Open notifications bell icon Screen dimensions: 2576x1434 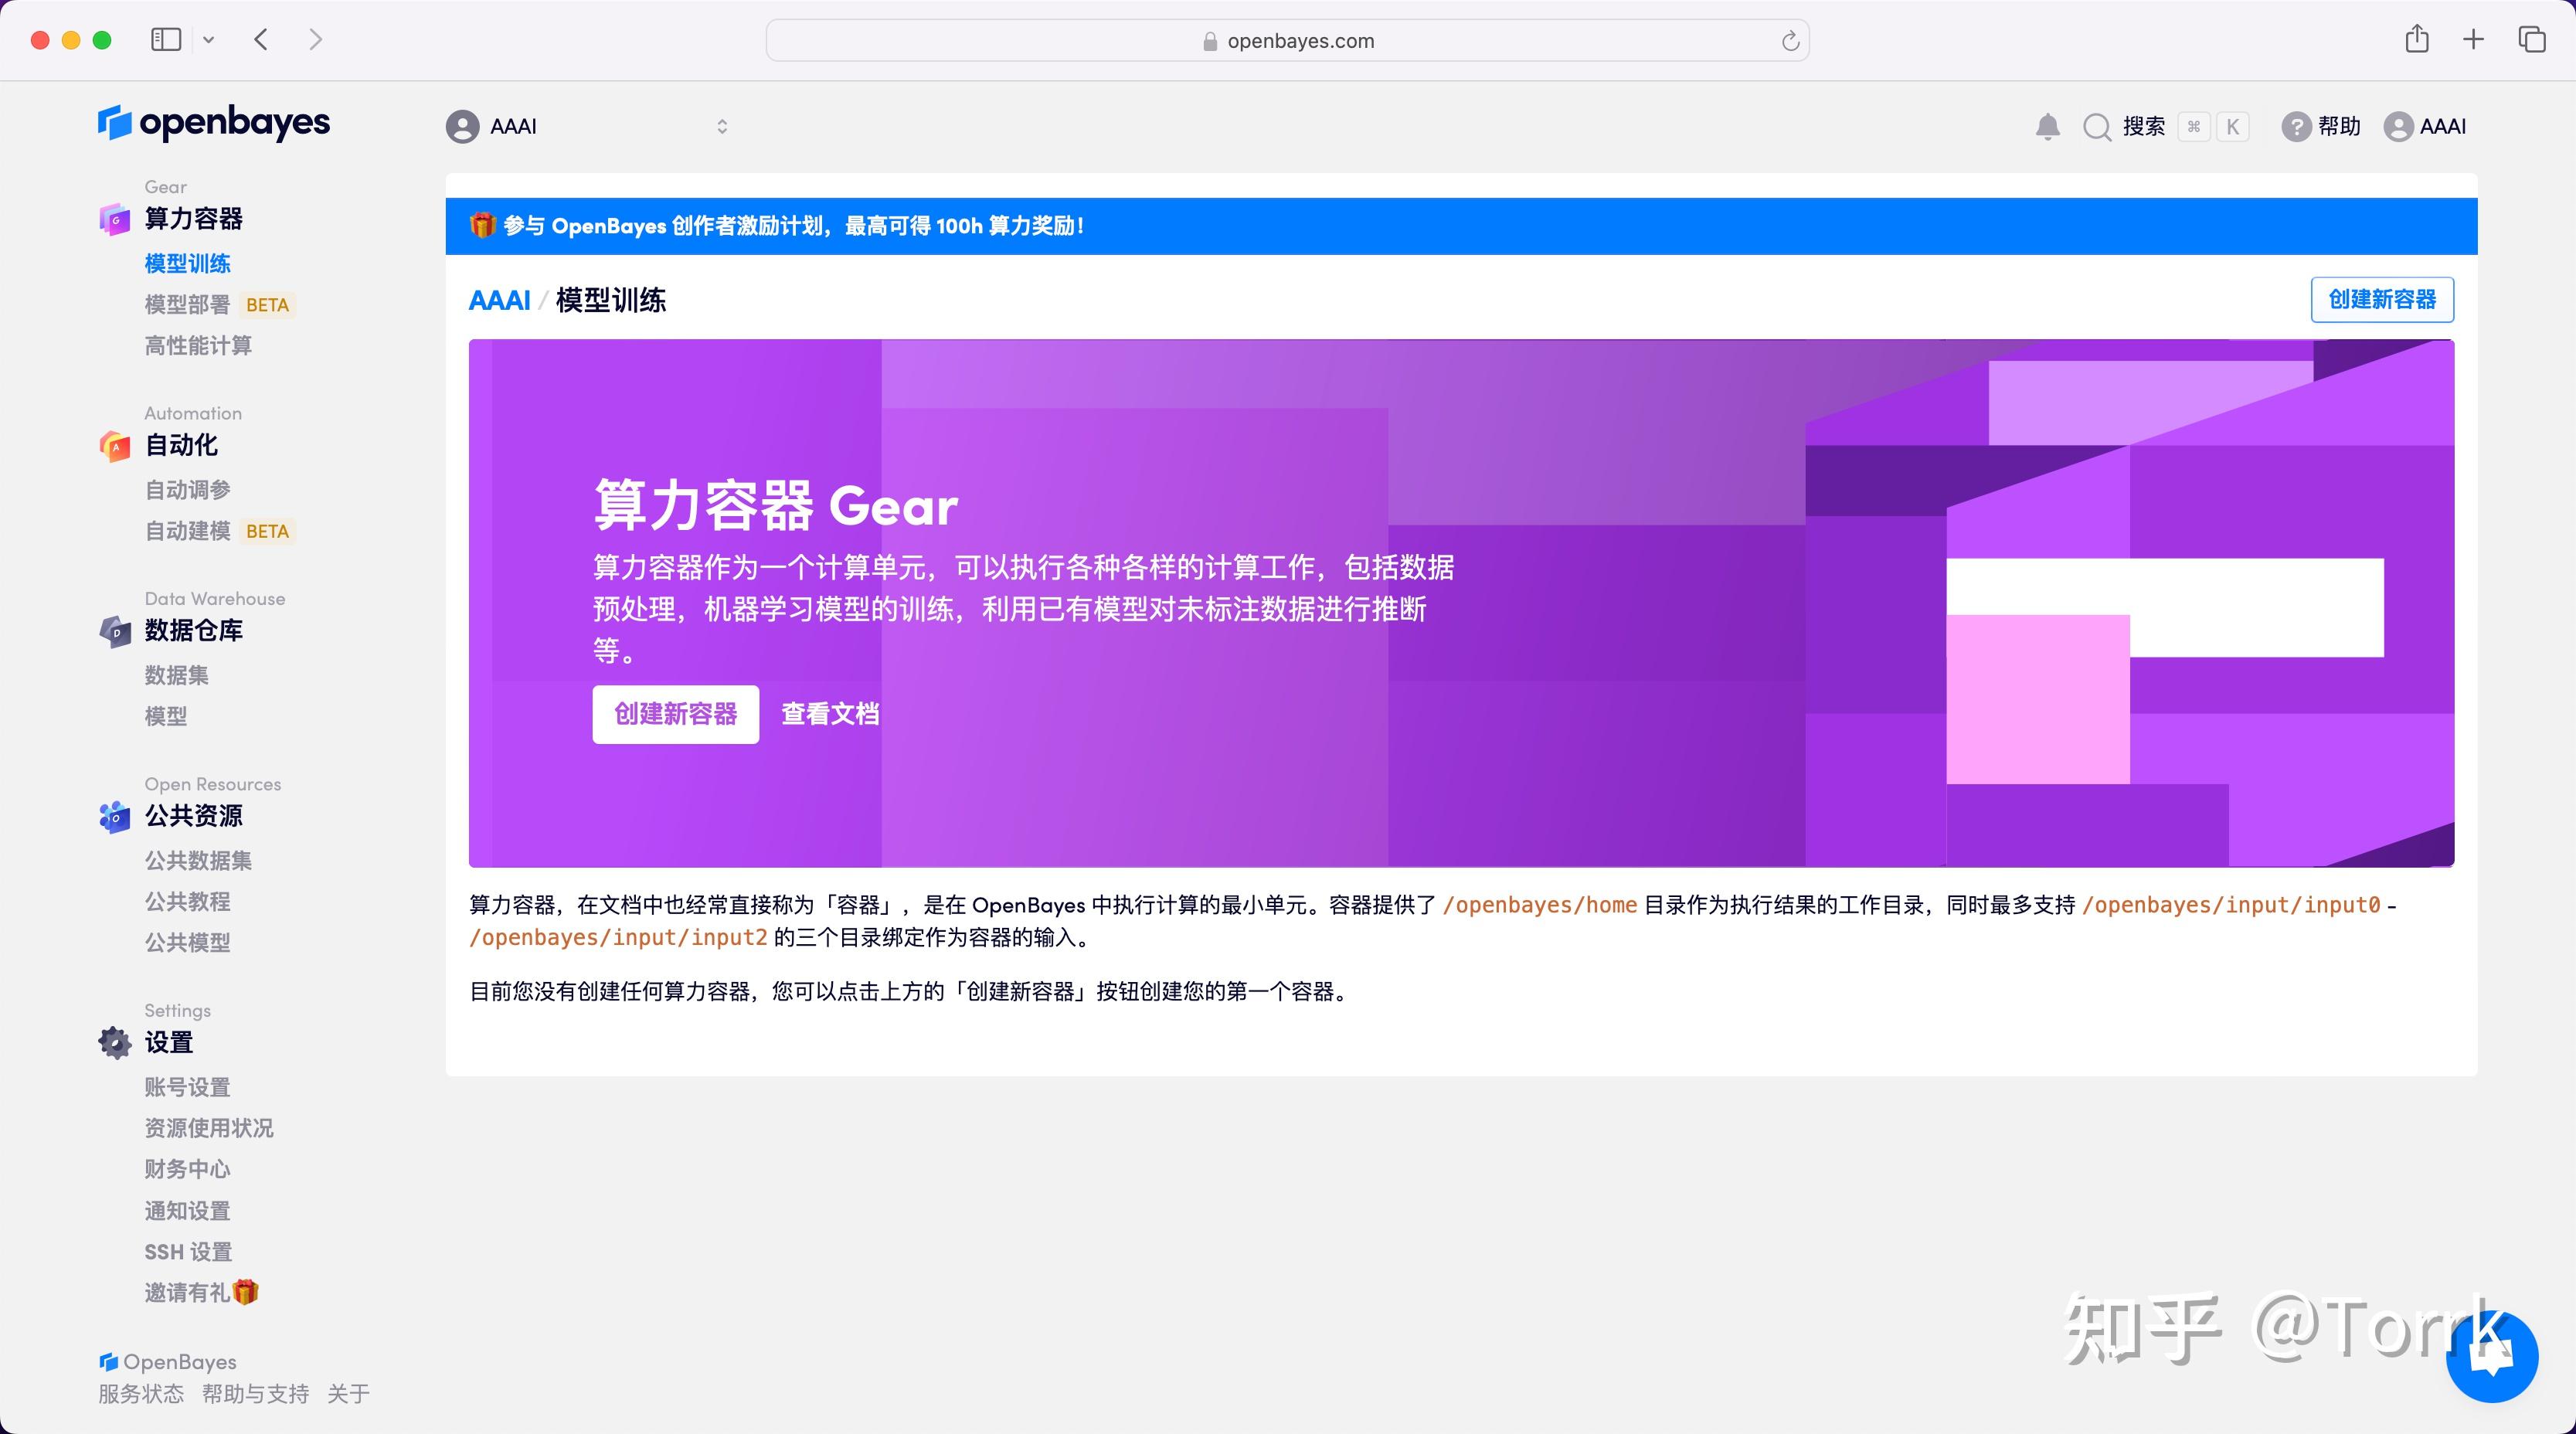[x=2047, y=127]
